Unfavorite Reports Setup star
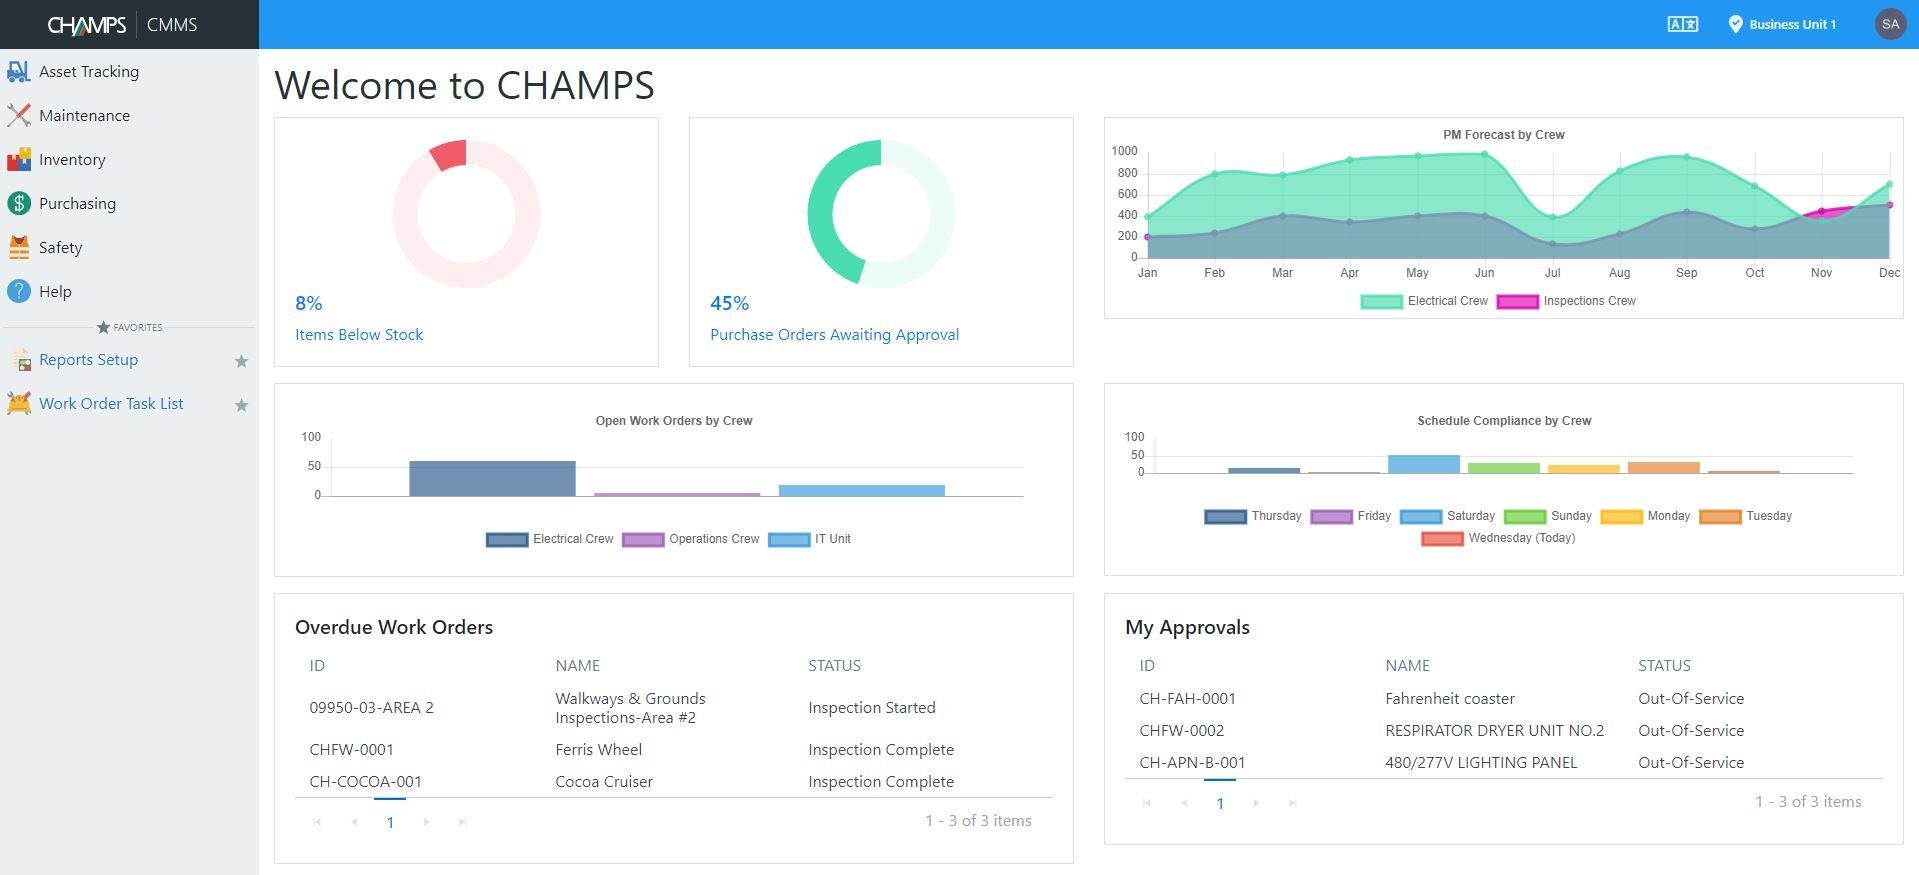This screenshot has height=875, width=1919. (241, 361)
